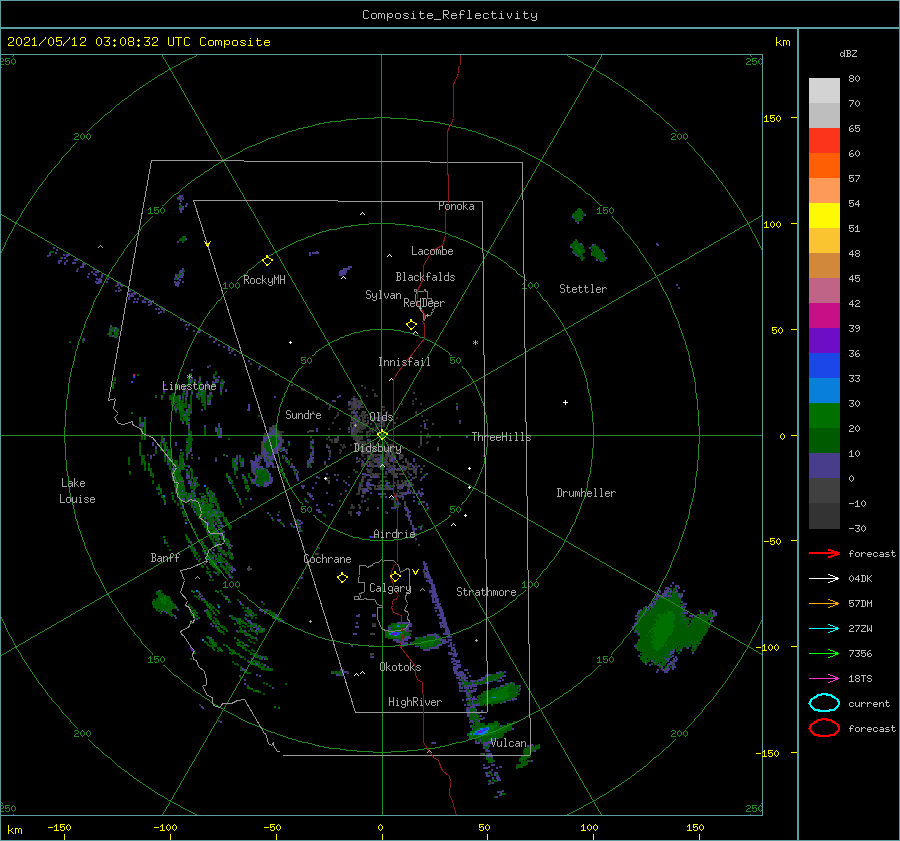Screen dimensions: 900x841
Task: Click the Cochrane city label
Action: tap(327, 559)
